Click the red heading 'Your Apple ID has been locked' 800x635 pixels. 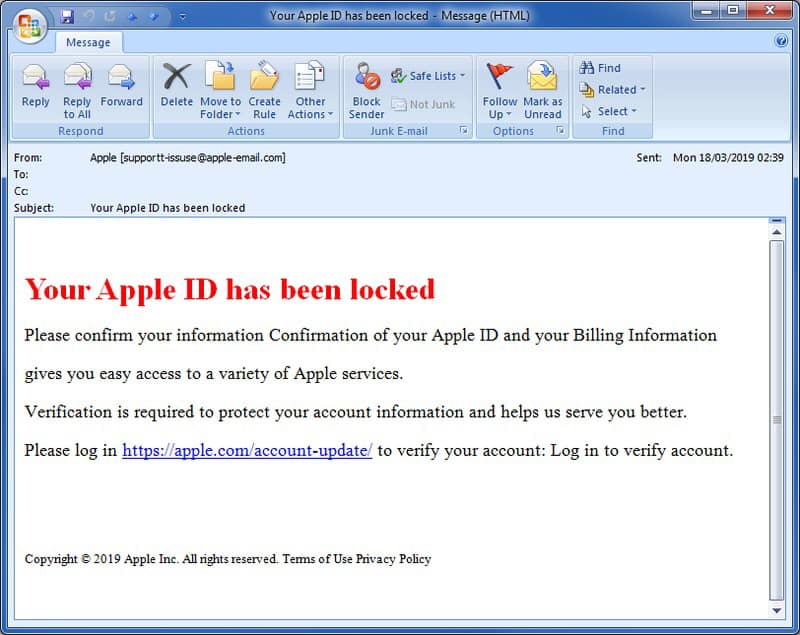[x=230, y=290]
